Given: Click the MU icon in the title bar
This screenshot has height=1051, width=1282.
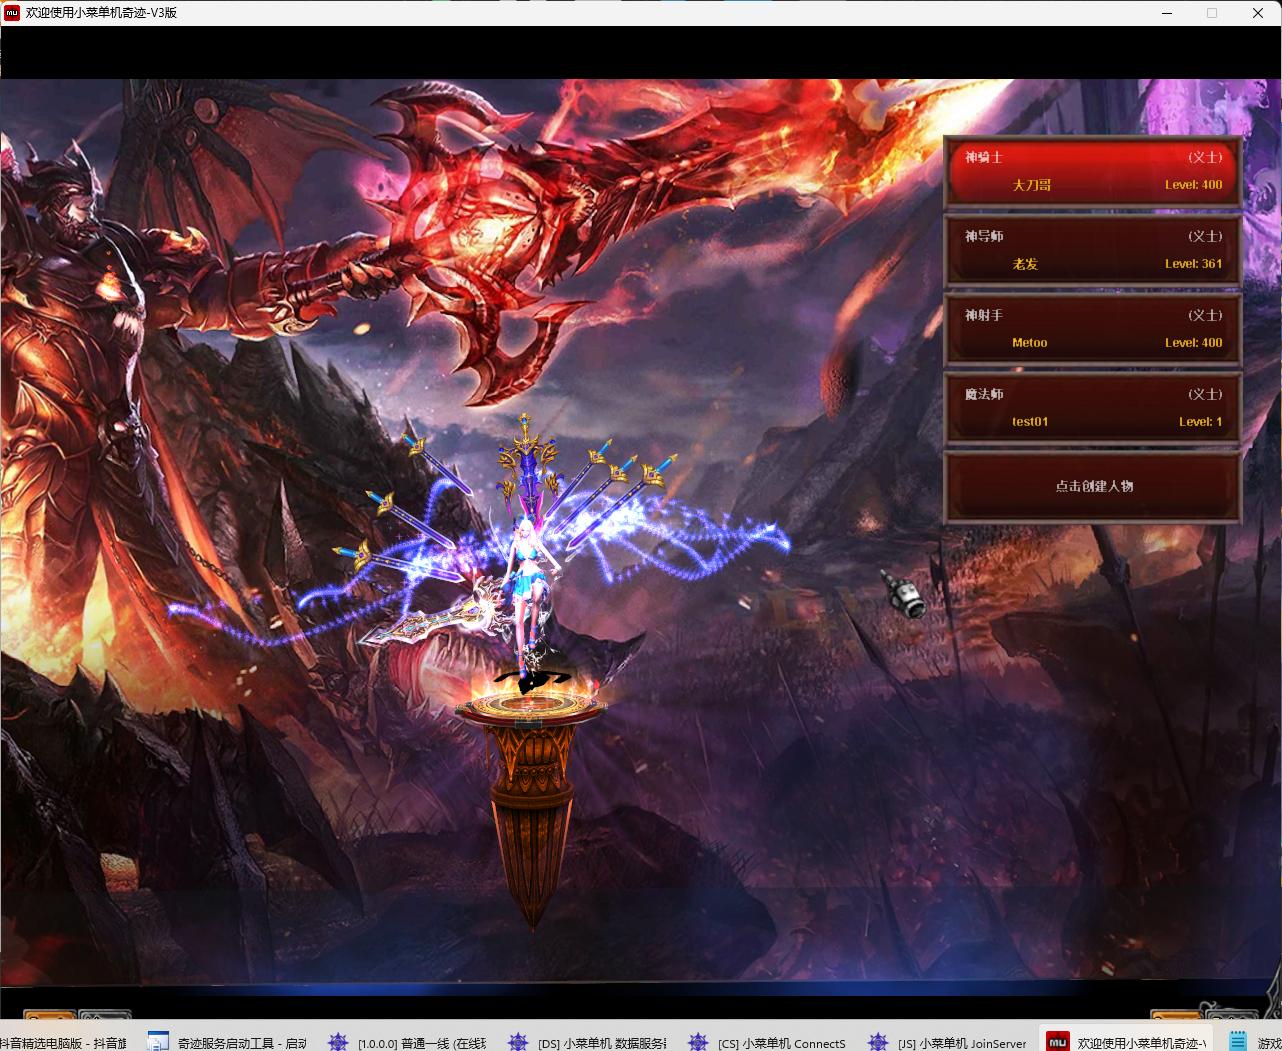Looking at the screenshot, I should point(12,13).
